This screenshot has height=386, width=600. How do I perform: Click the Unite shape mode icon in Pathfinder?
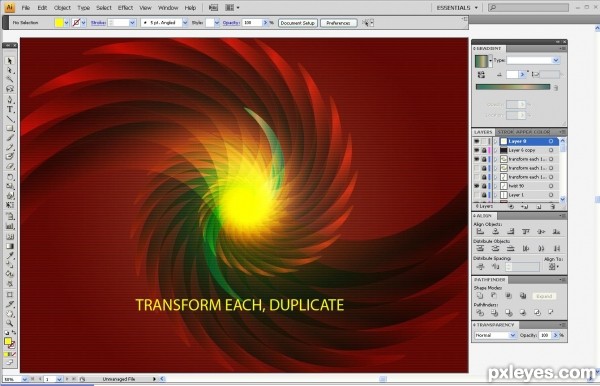(x=480, y=296)
